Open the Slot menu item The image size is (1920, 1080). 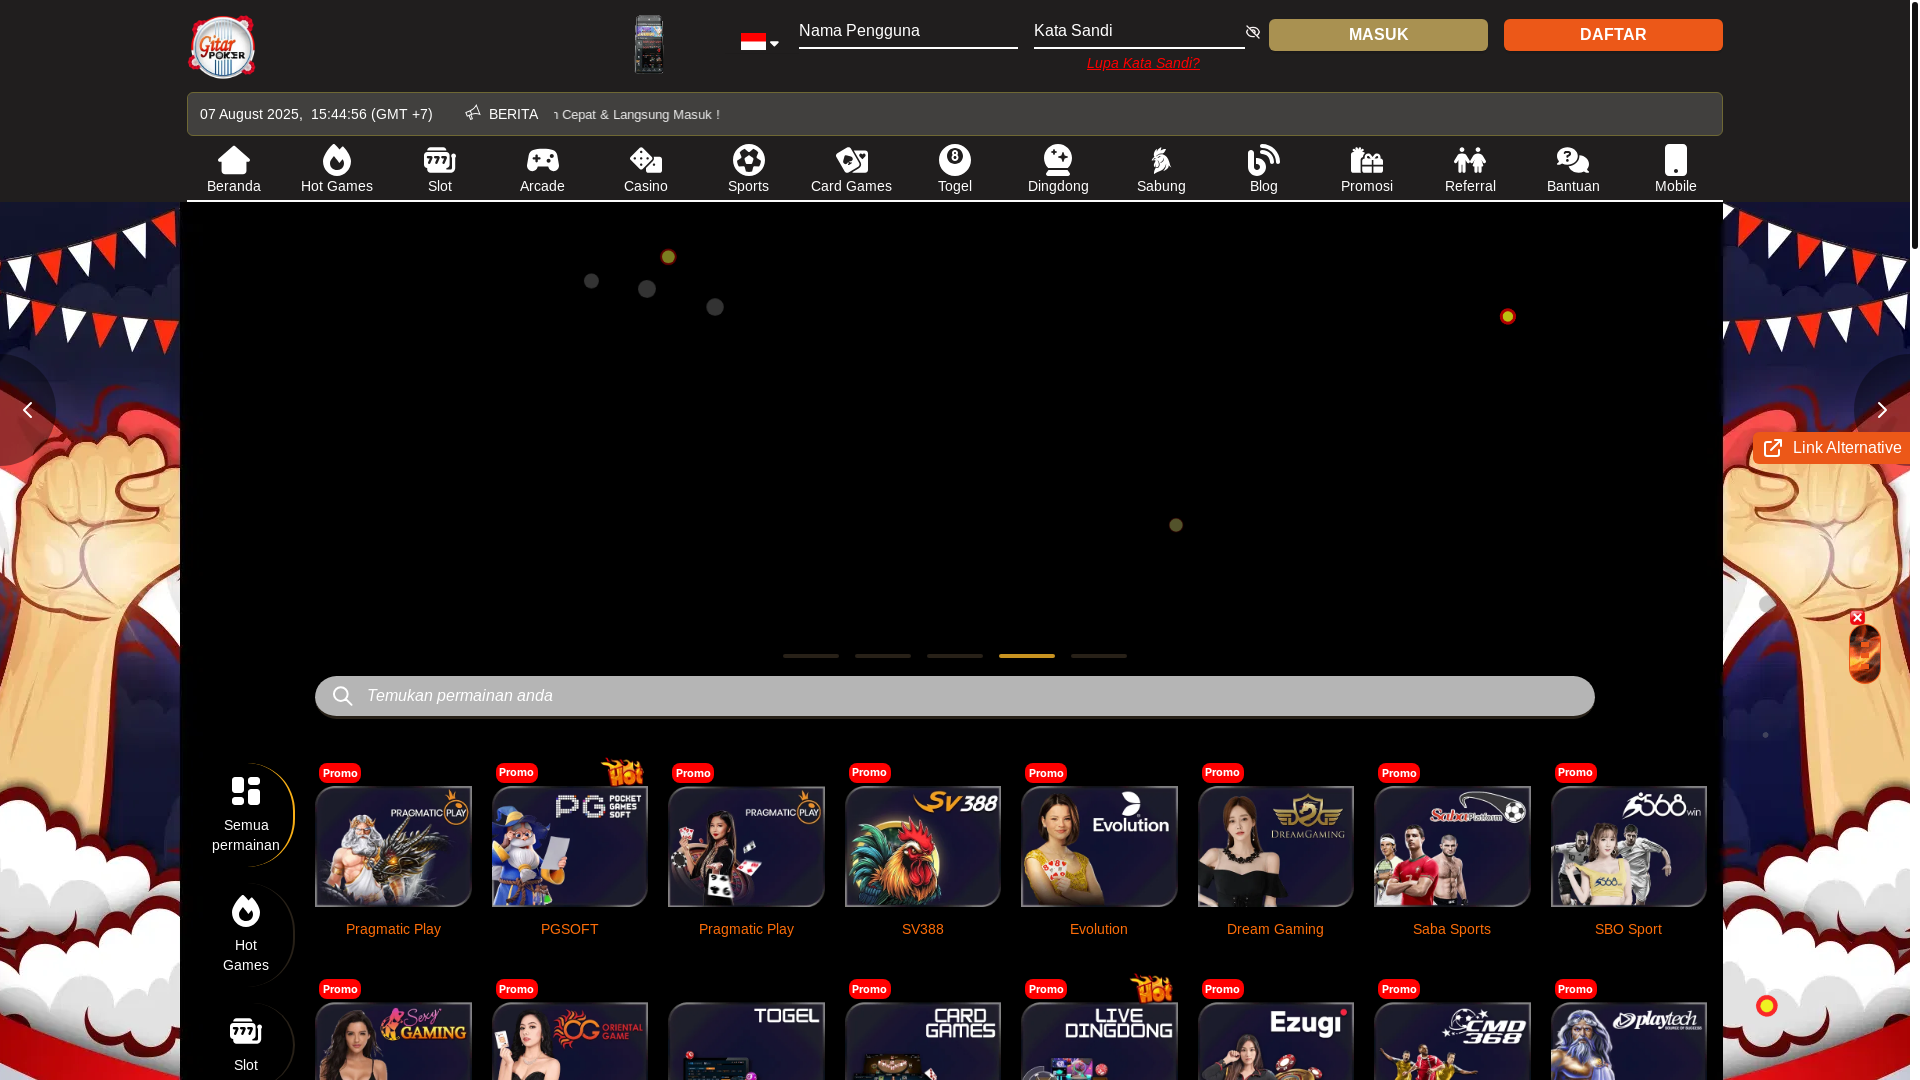point(440,169)
